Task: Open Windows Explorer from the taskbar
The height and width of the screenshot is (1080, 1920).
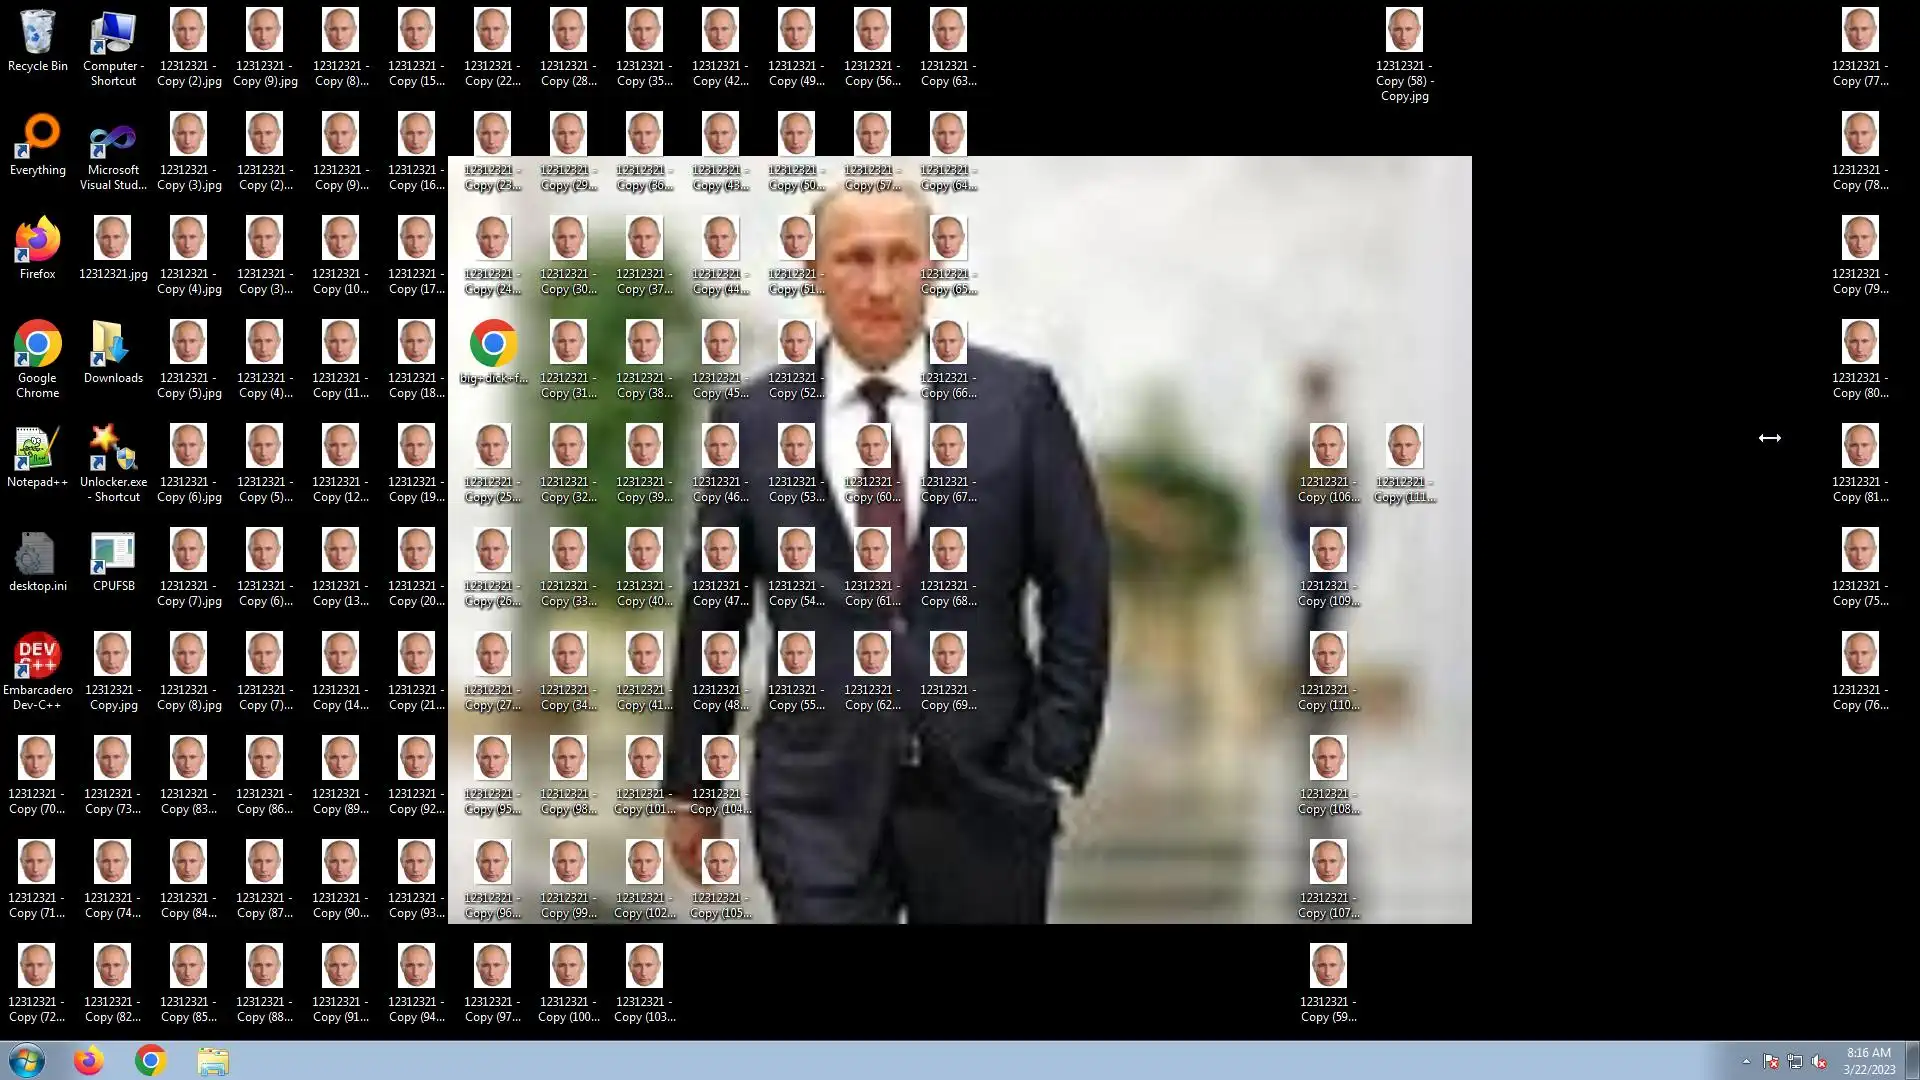Action: tap(213, 1060)
